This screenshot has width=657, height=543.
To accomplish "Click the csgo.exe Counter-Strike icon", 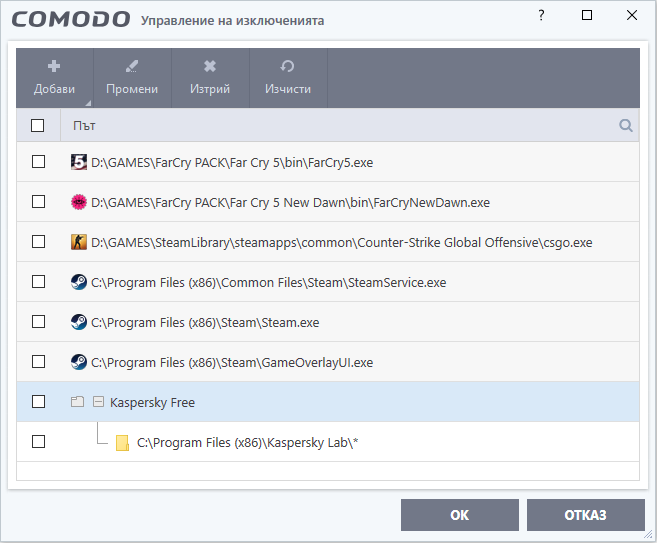I will [78, 242].
